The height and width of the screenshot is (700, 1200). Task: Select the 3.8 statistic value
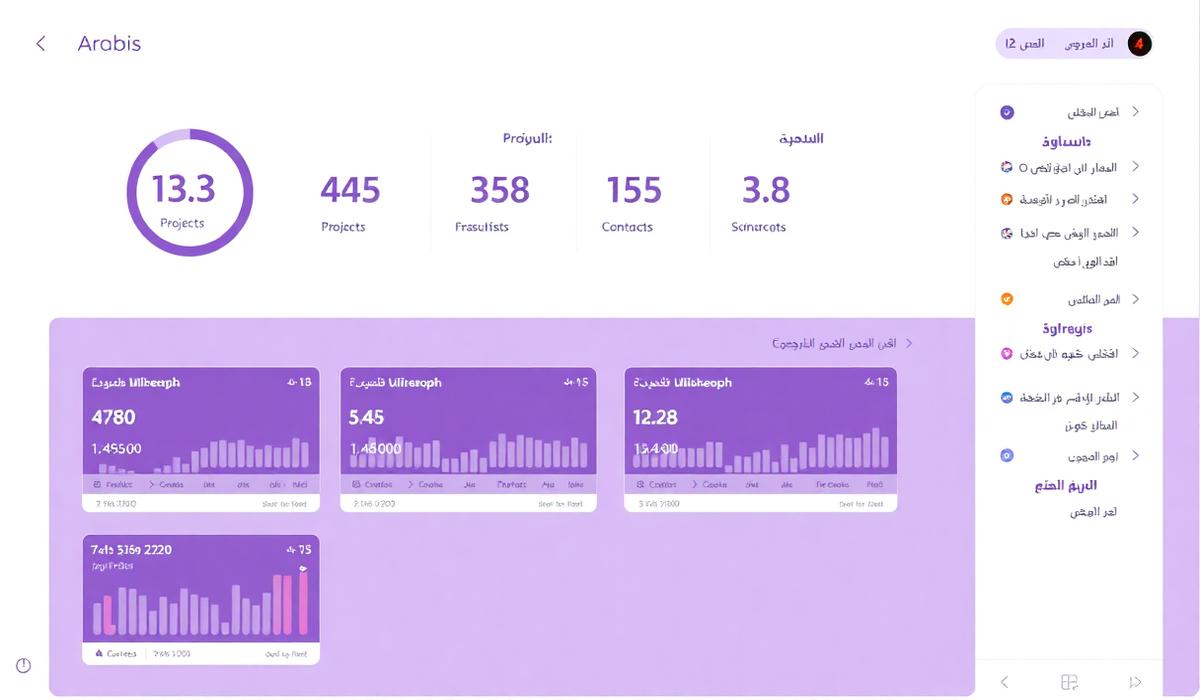(766, 189)
